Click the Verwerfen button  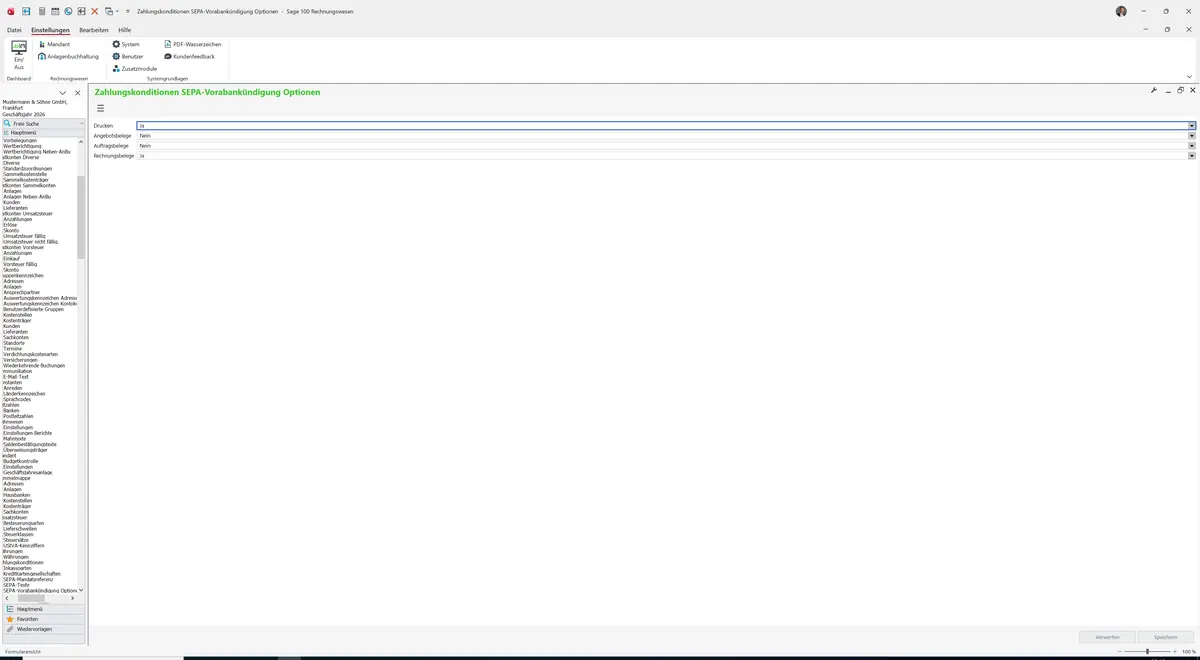(1107, 637)
